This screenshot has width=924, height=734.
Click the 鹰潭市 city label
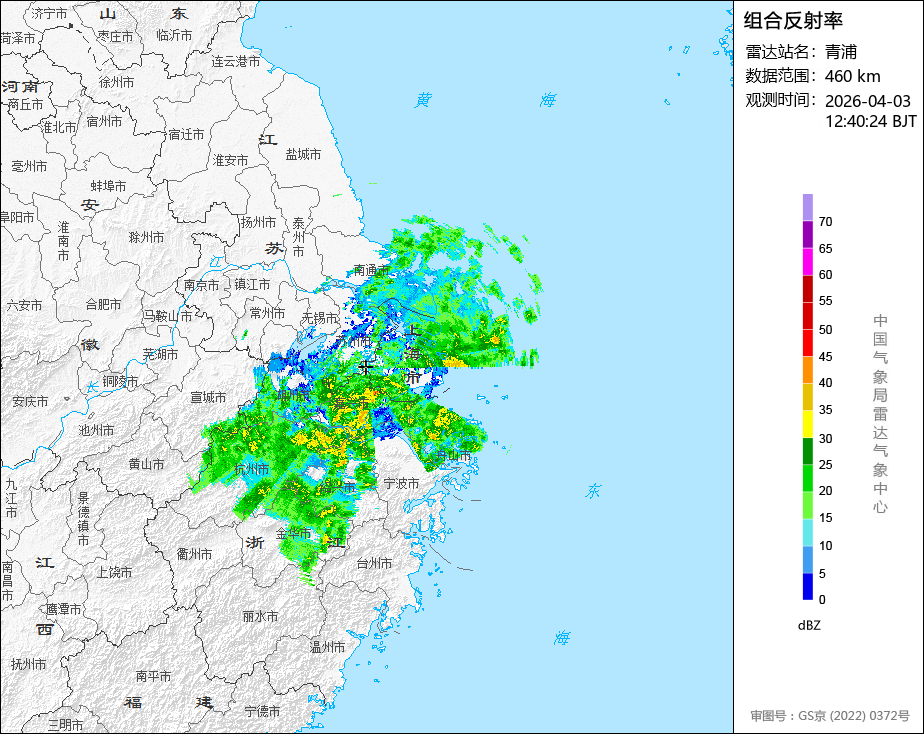tap(64, 609)
